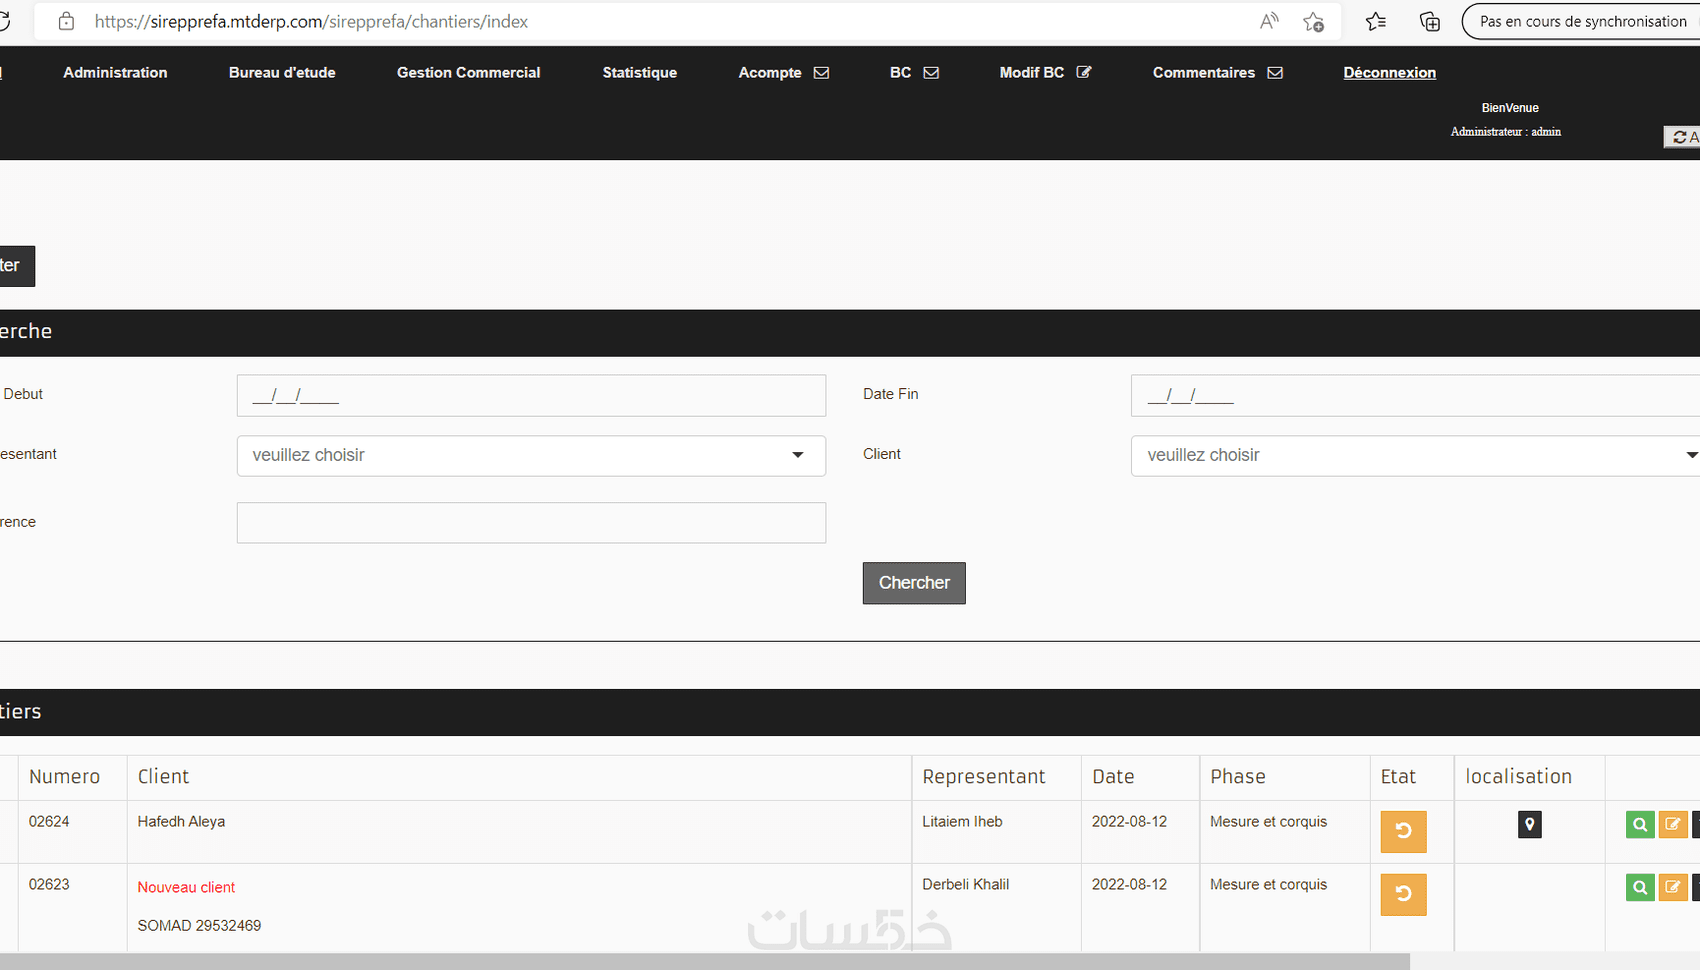Image resolution: width=1700 pixels, height=970 pixels.
Task: Click the edit icon beside Modif BC
Action: click(1084, 72)
